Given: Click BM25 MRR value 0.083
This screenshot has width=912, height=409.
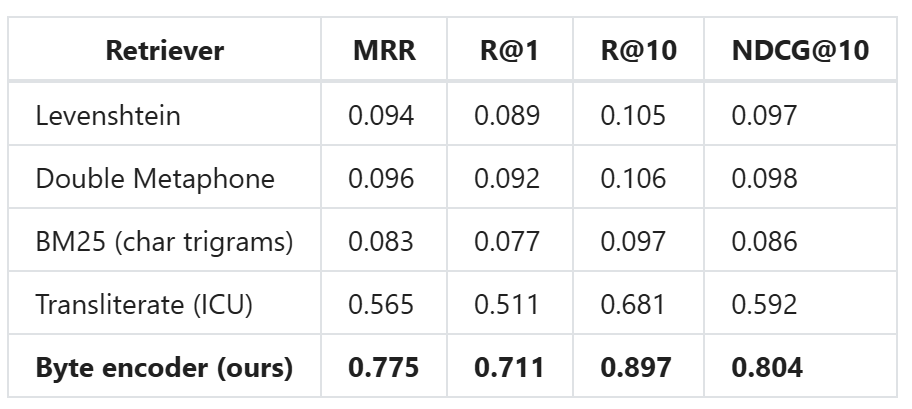Looking at the screenshot, I should tap(381, 241).
